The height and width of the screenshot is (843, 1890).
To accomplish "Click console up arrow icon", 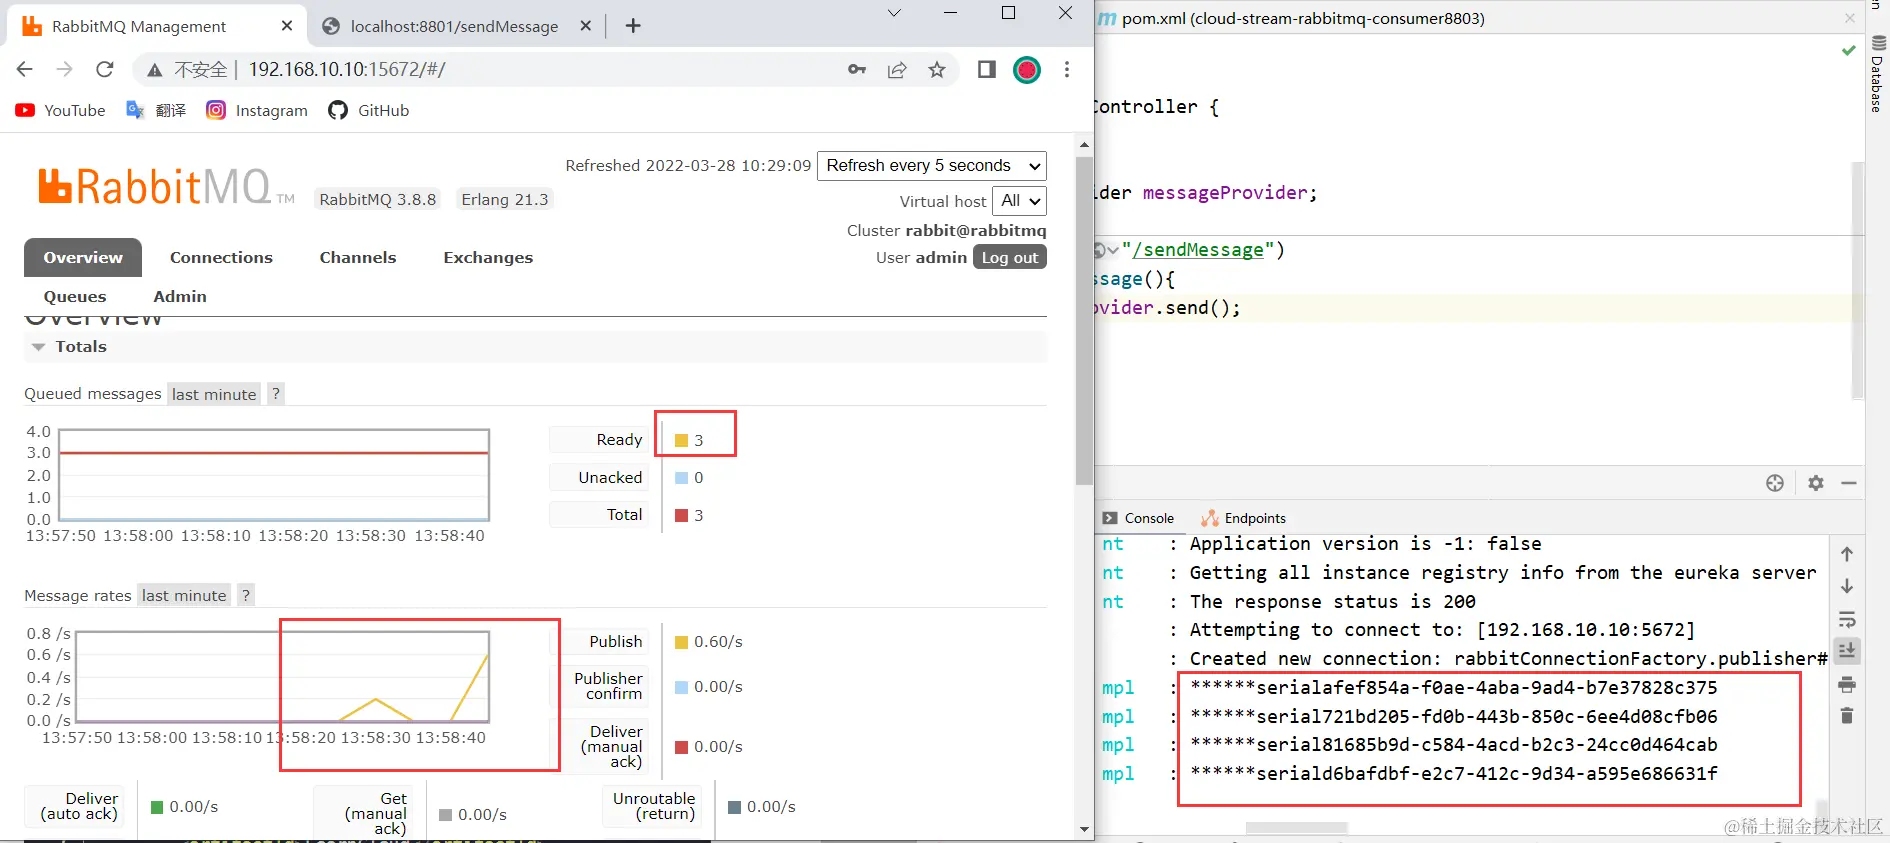I will coord(1847,554).
